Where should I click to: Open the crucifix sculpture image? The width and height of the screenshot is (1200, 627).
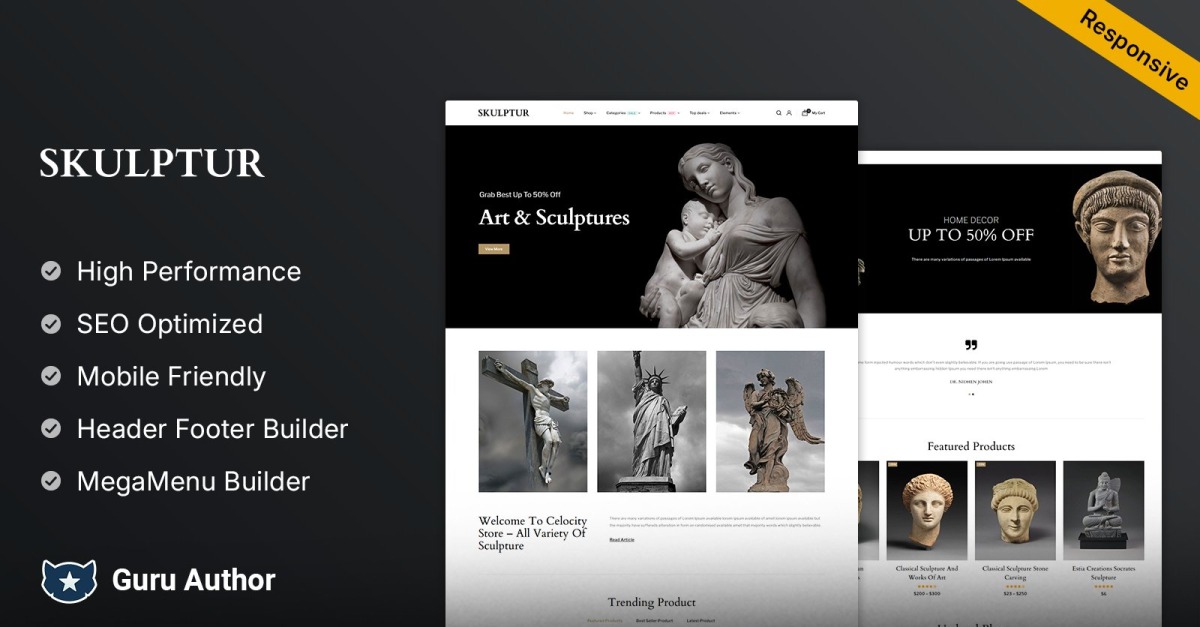pyautogui.click(x=533, y=421)
